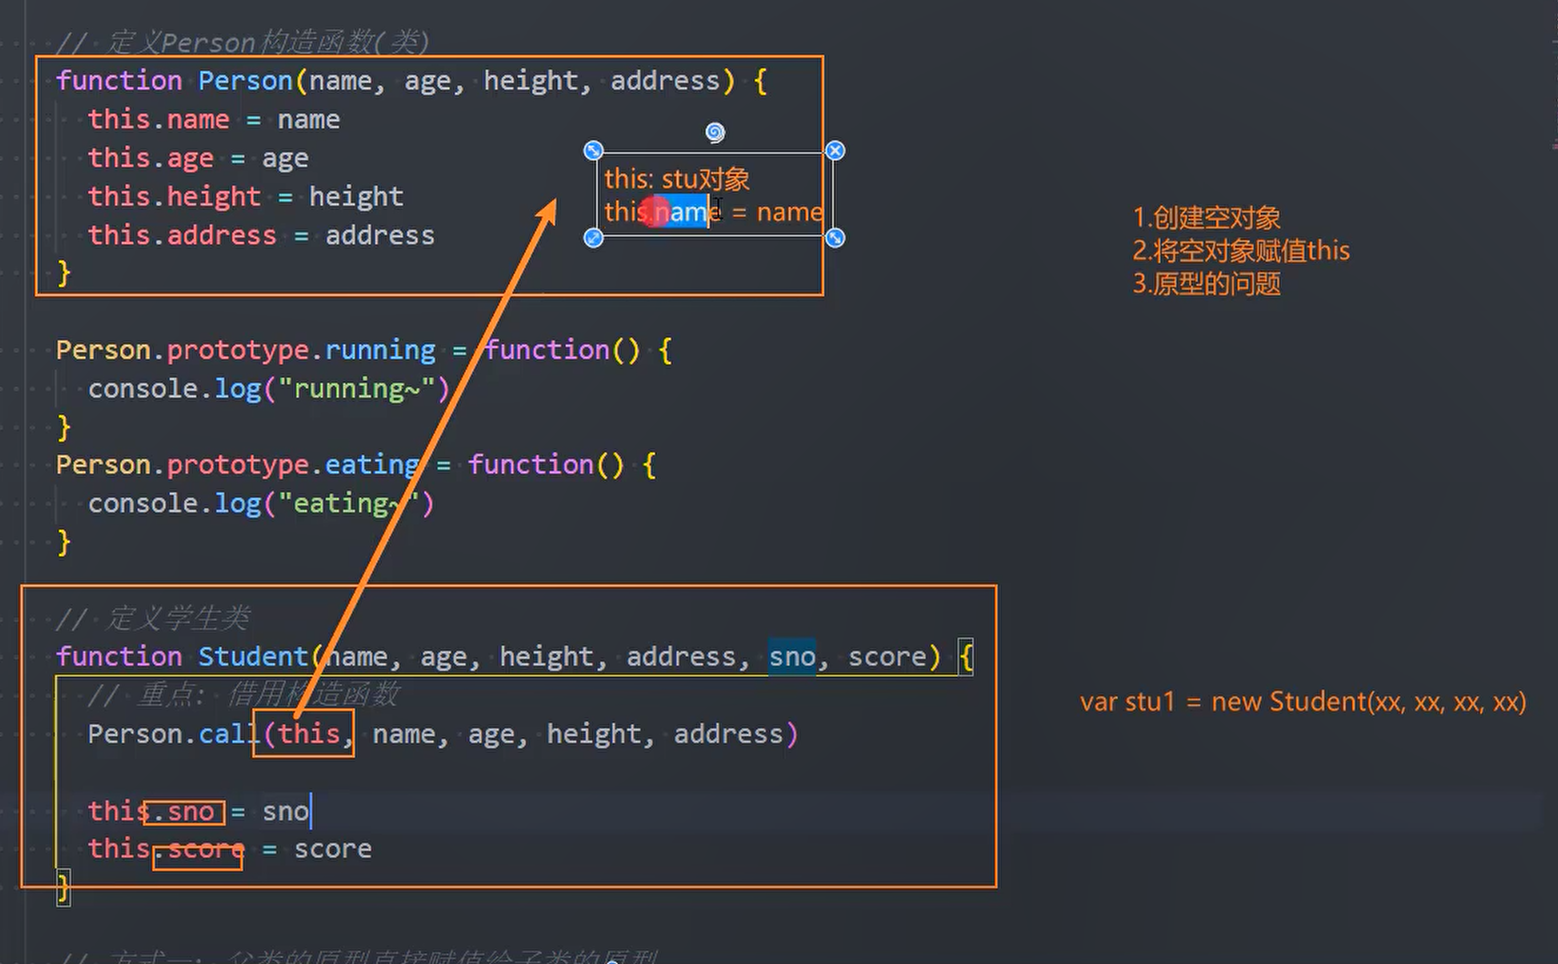Click the "this.score = score" code line
The width and height of the screenshot is (1558, 964).
click(x=230, y=849)
